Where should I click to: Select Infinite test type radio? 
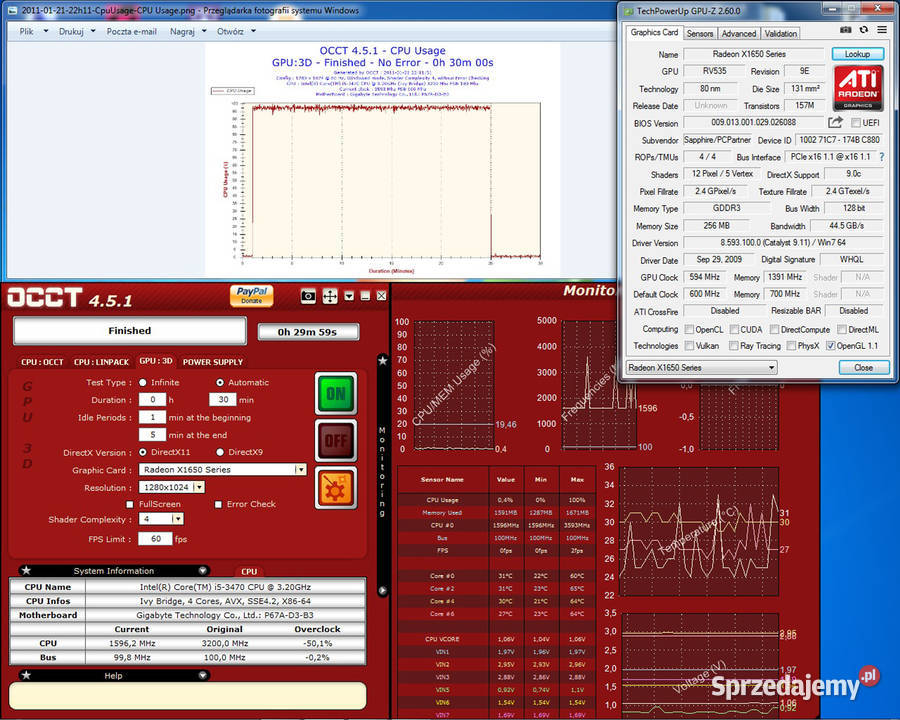click(143, 382)
